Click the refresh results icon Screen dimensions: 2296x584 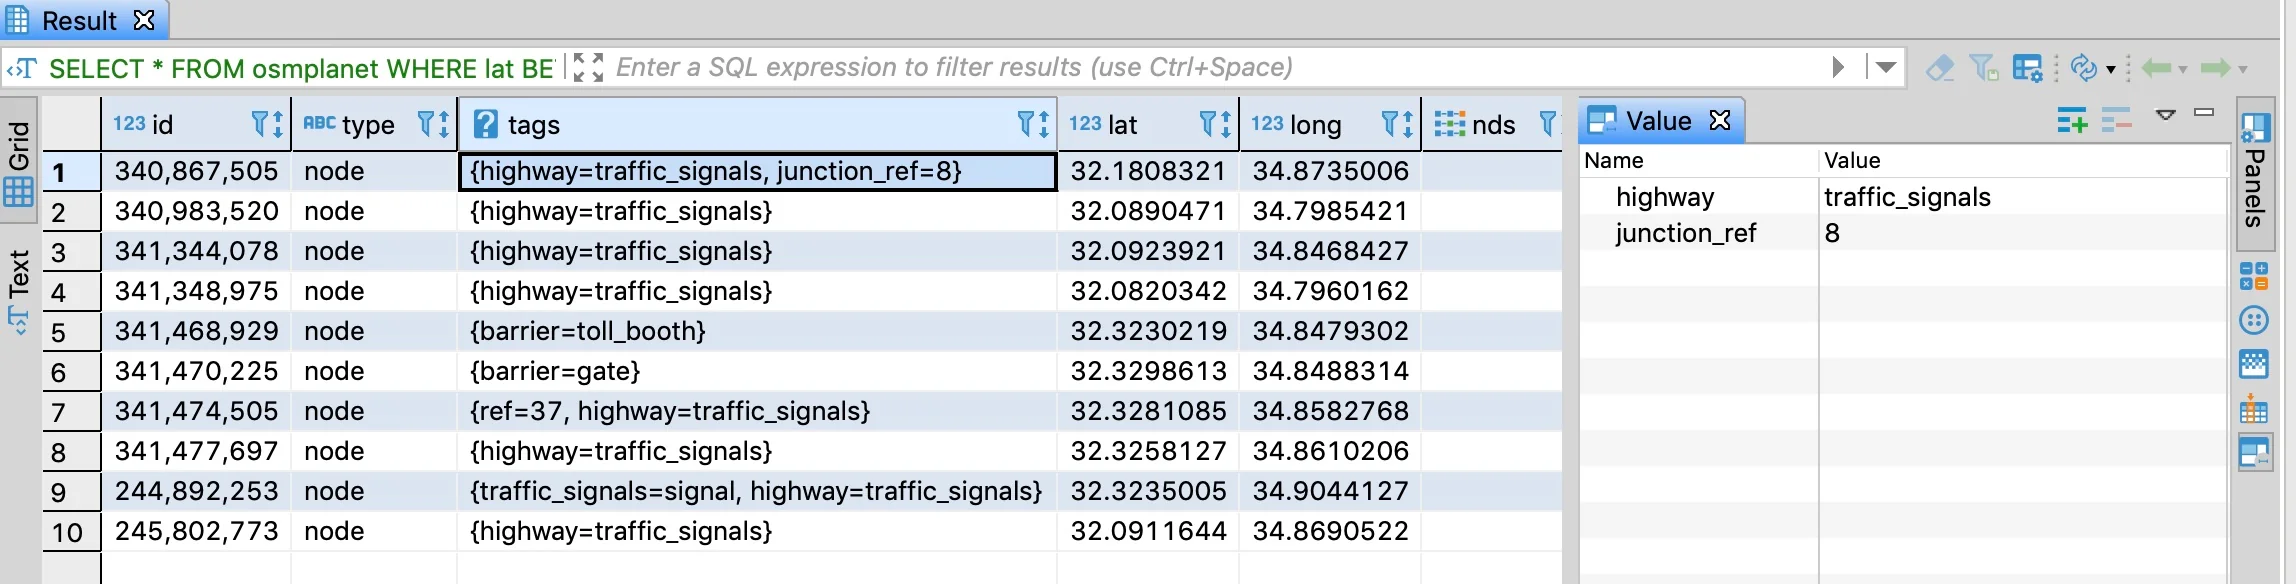click(x=2083, y=68)
